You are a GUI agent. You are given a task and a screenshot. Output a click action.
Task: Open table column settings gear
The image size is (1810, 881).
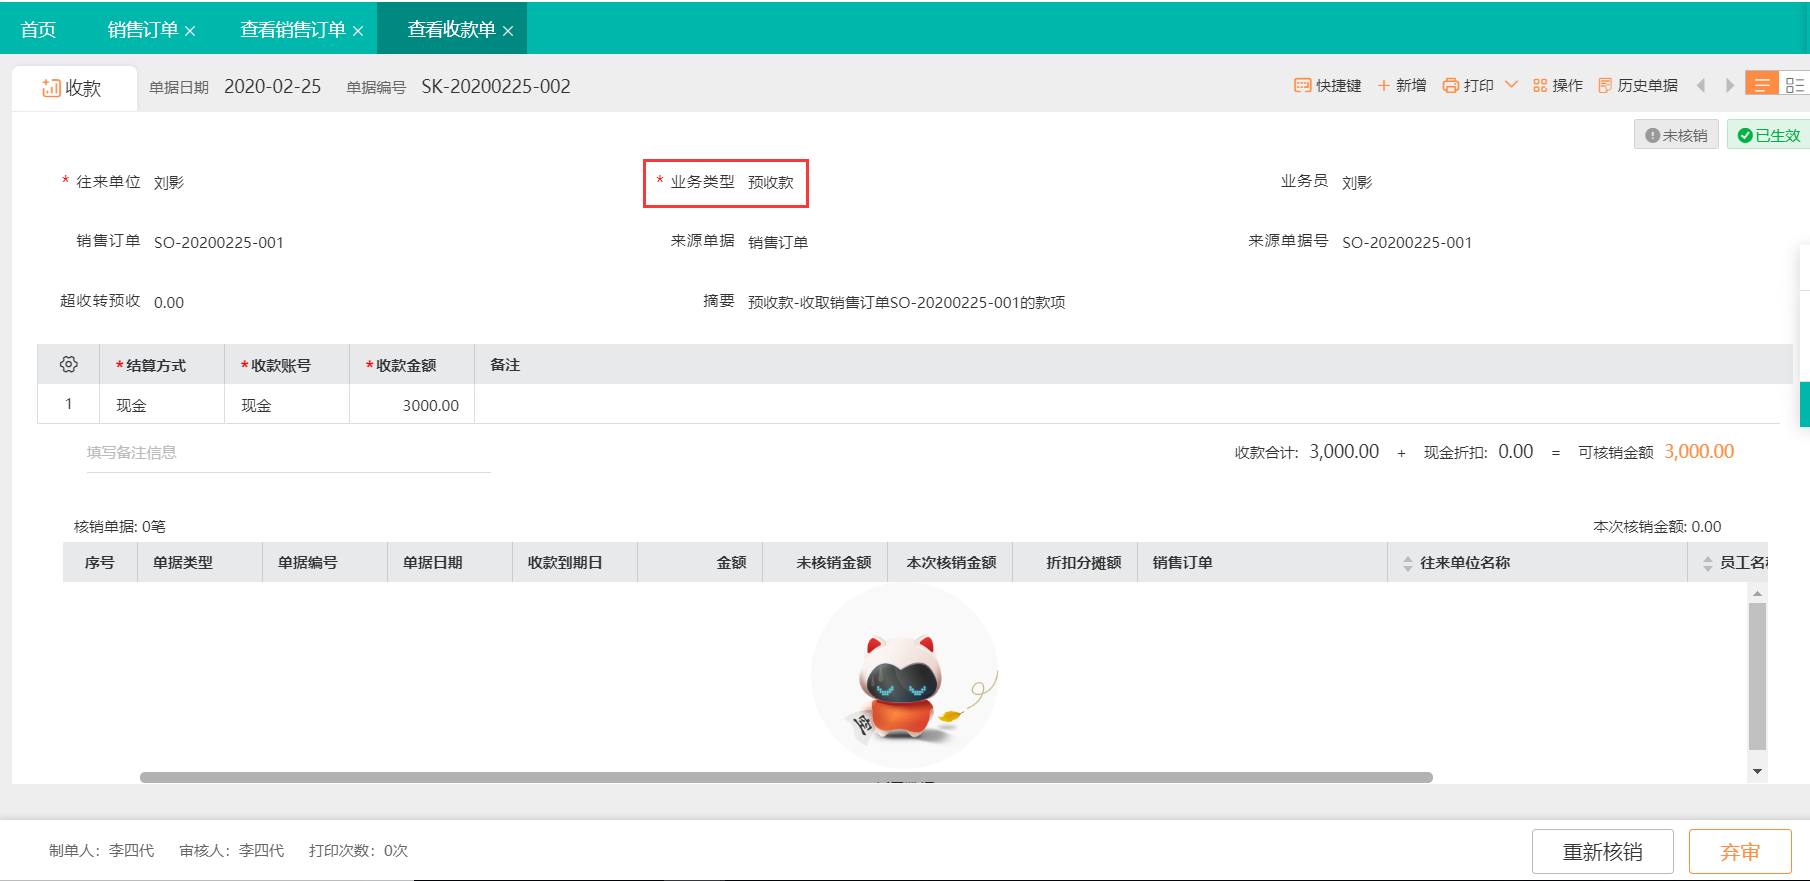69,365
